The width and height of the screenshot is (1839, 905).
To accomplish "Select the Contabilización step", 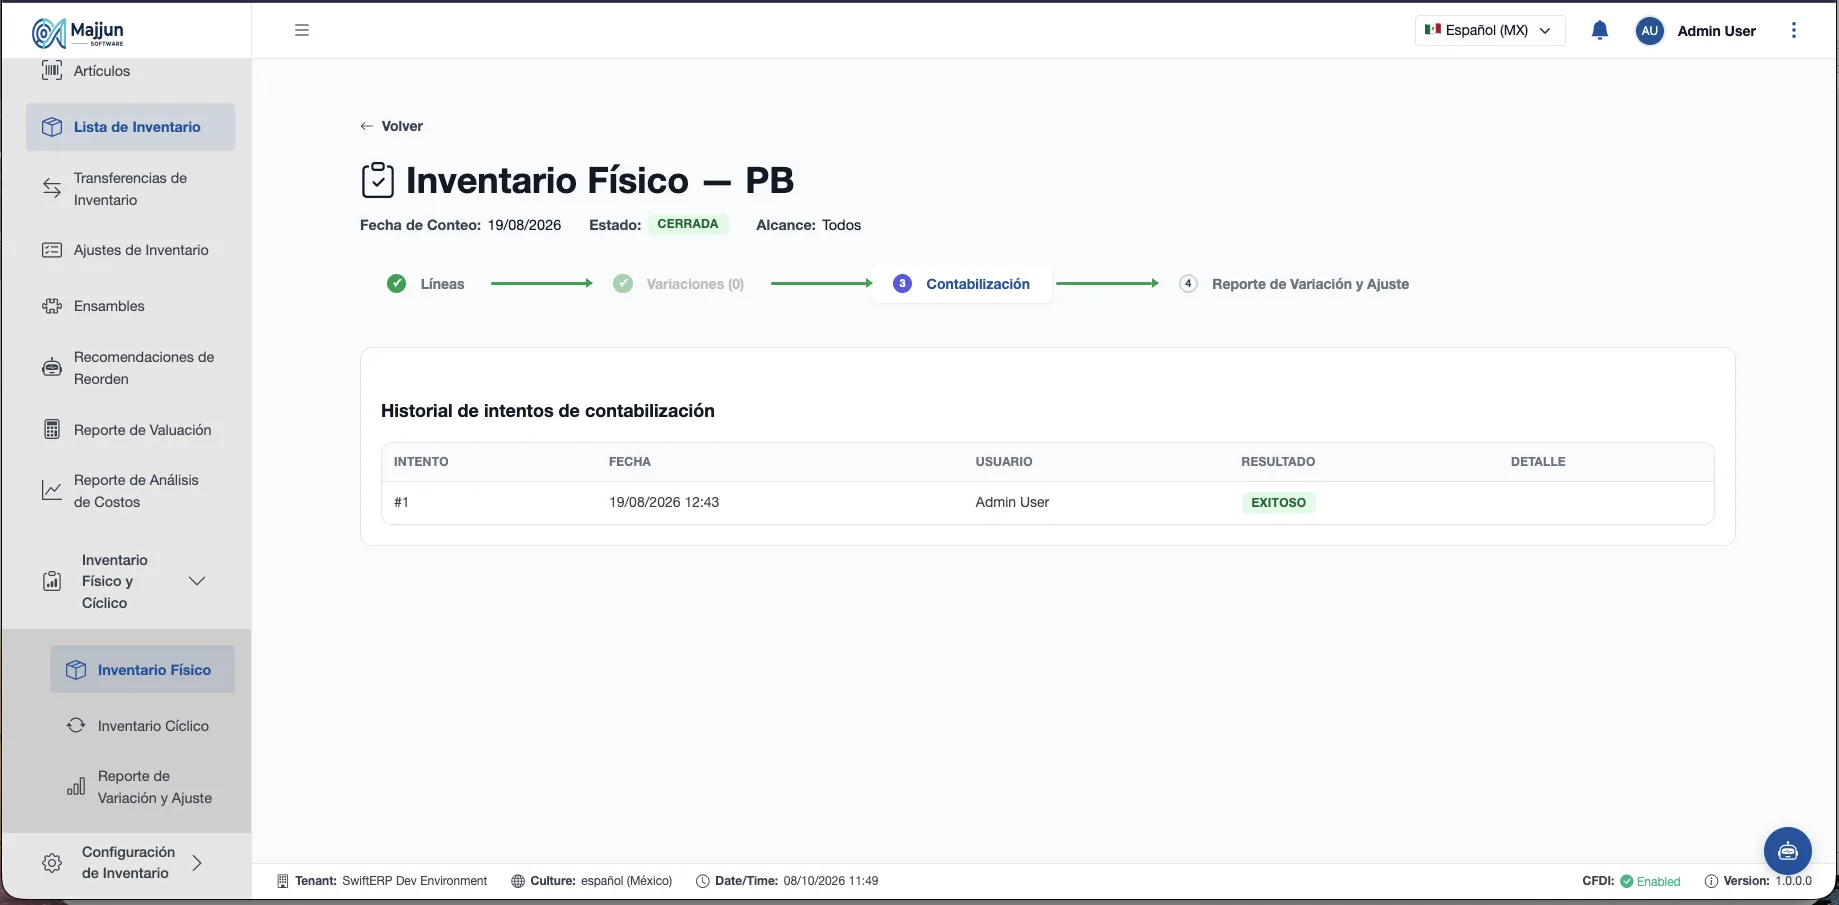I will click(962, 284).
